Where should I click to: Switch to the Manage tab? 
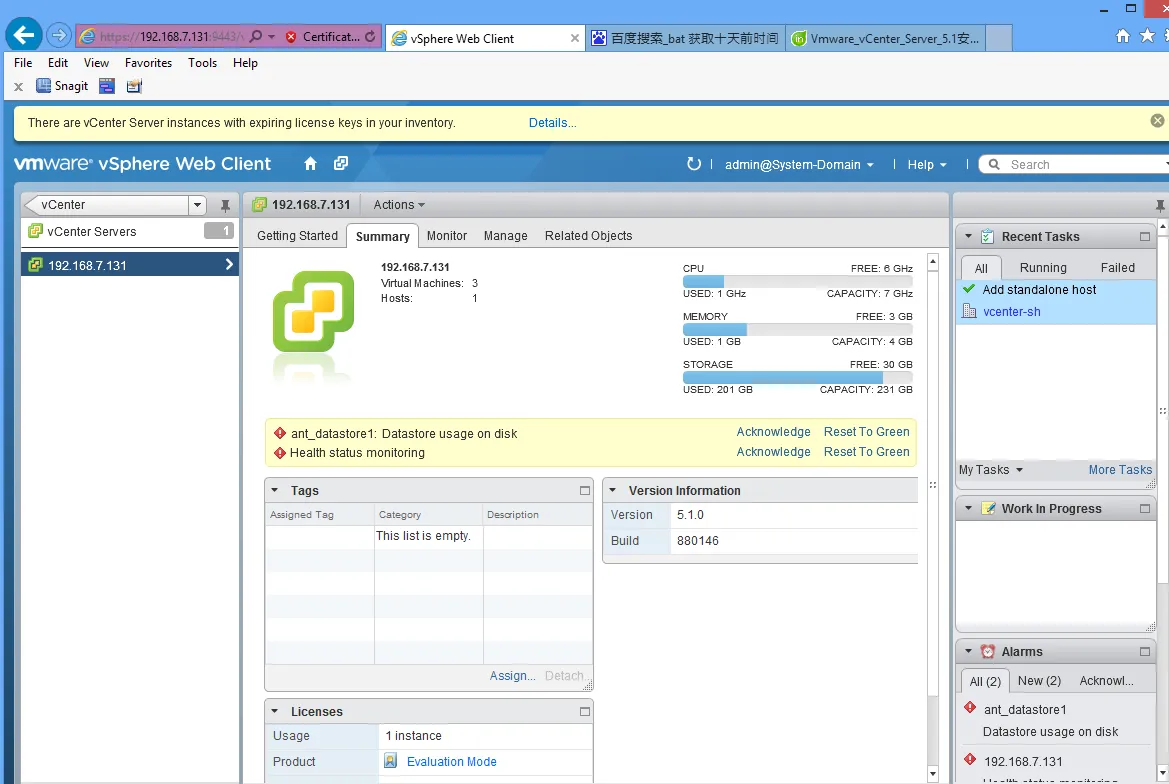click(x=505, y=235)
